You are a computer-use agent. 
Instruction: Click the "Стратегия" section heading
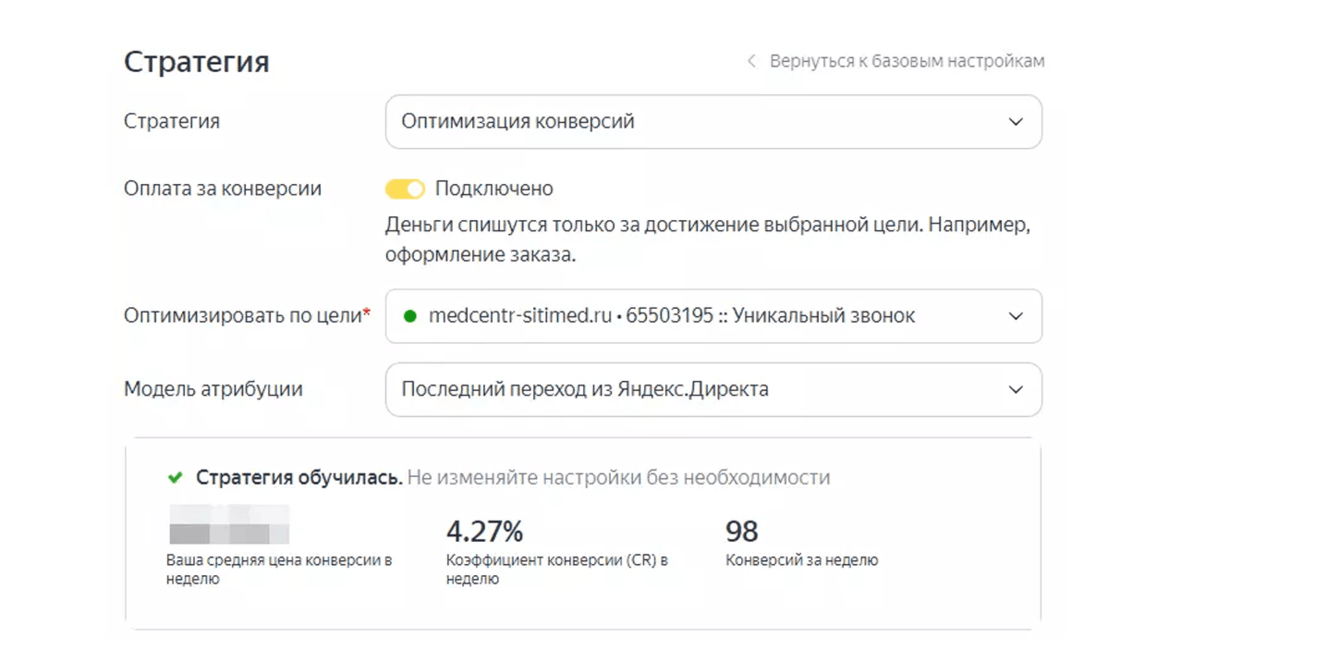coord(196,62)
